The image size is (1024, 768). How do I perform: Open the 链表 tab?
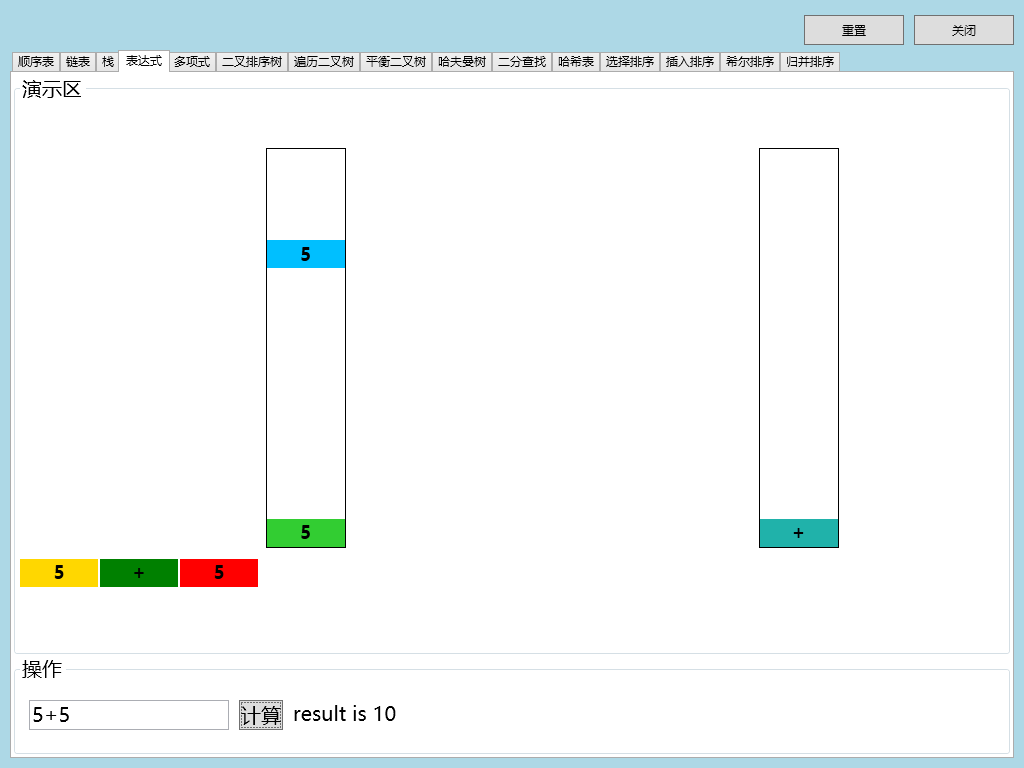click(x=78, y=62)
